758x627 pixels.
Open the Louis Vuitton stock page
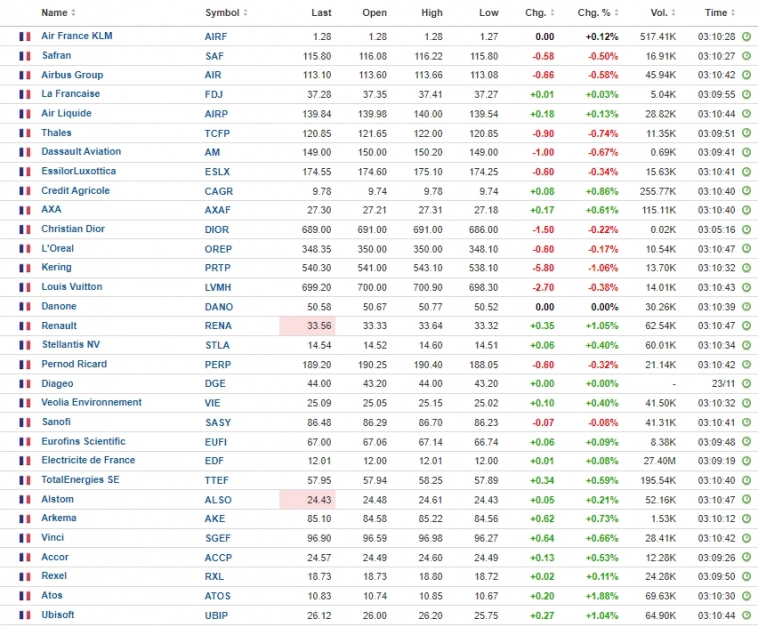pos(72,287)
